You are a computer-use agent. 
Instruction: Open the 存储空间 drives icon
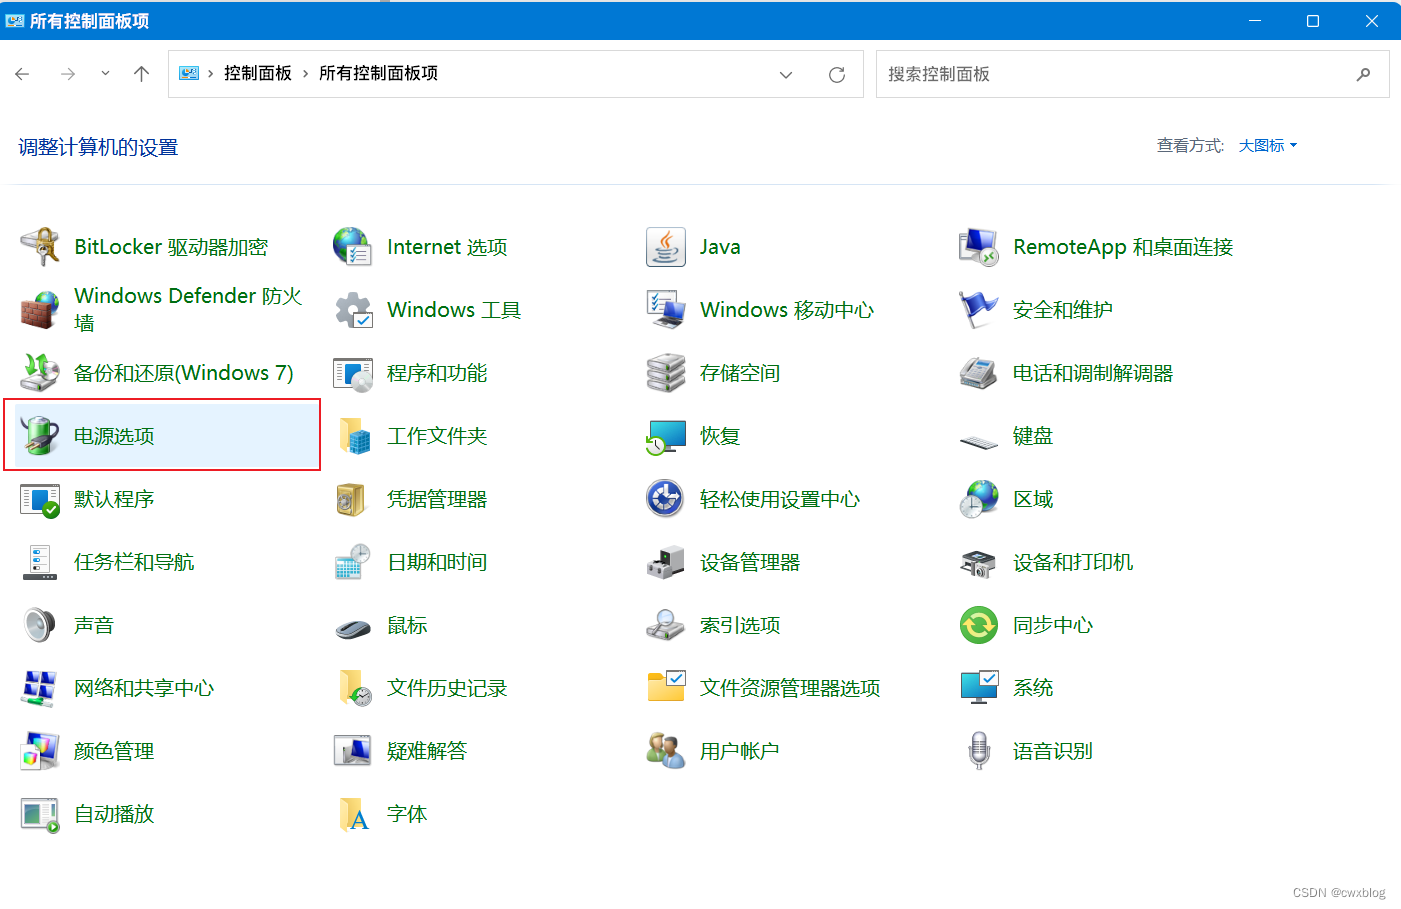[666, 373]
